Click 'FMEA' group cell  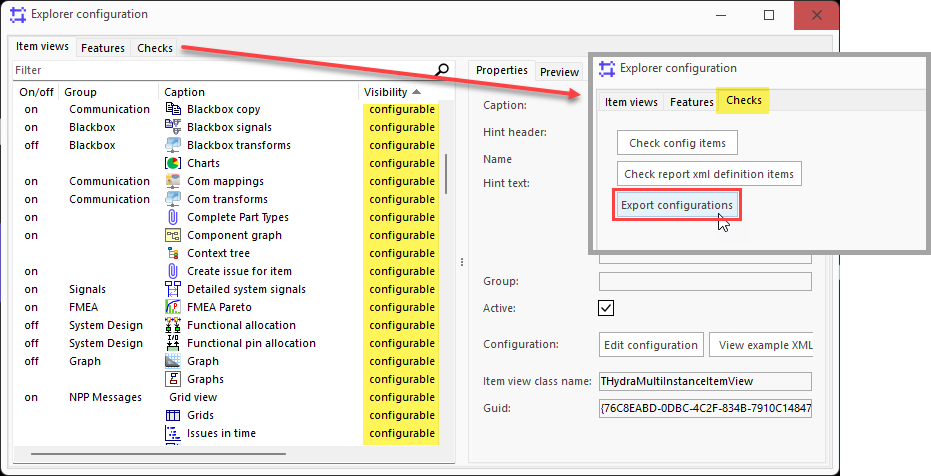click(83, 307)
